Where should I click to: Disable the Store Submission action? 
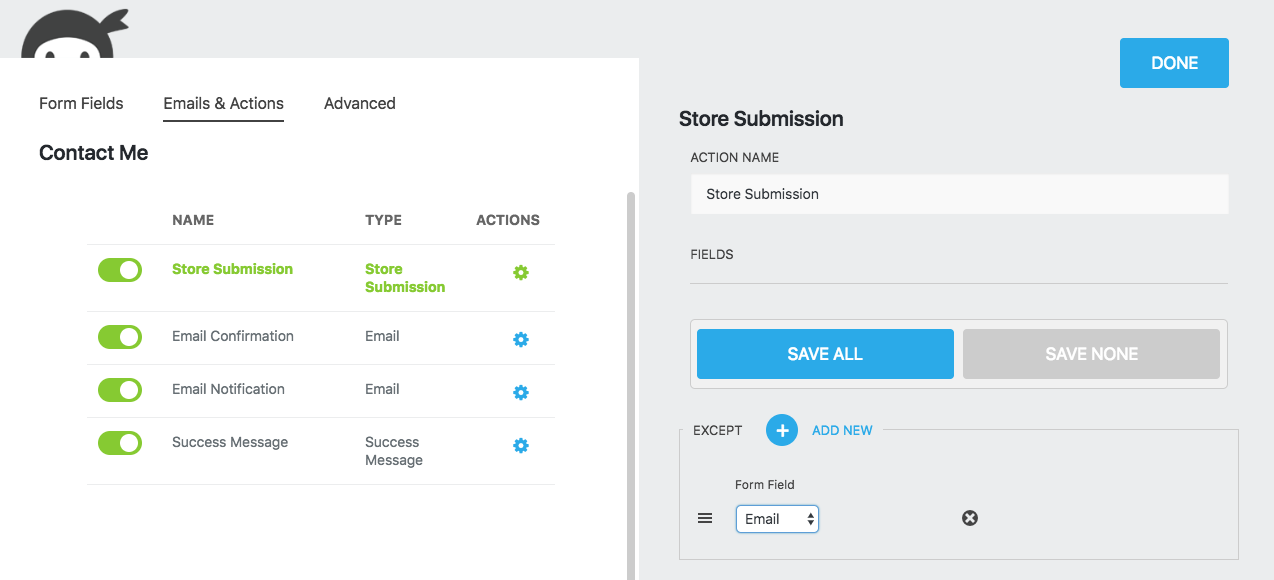pos(119,270)
